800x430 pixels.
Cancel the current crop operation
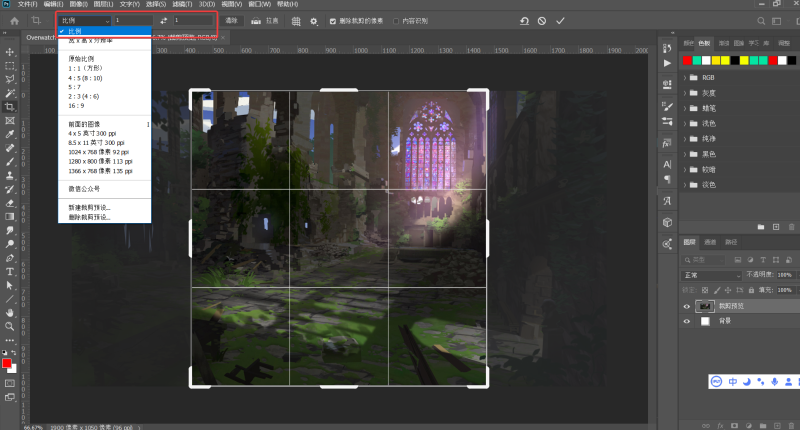click(542, 21)
